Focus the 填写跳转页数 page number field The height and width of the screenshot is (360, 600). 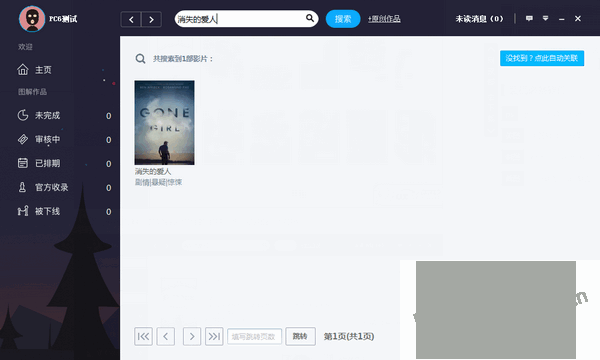pos(254,336)
